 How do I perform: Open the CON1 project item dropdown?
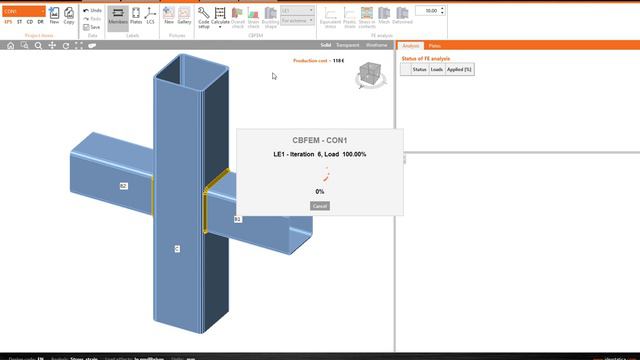(x=24, y=11)
